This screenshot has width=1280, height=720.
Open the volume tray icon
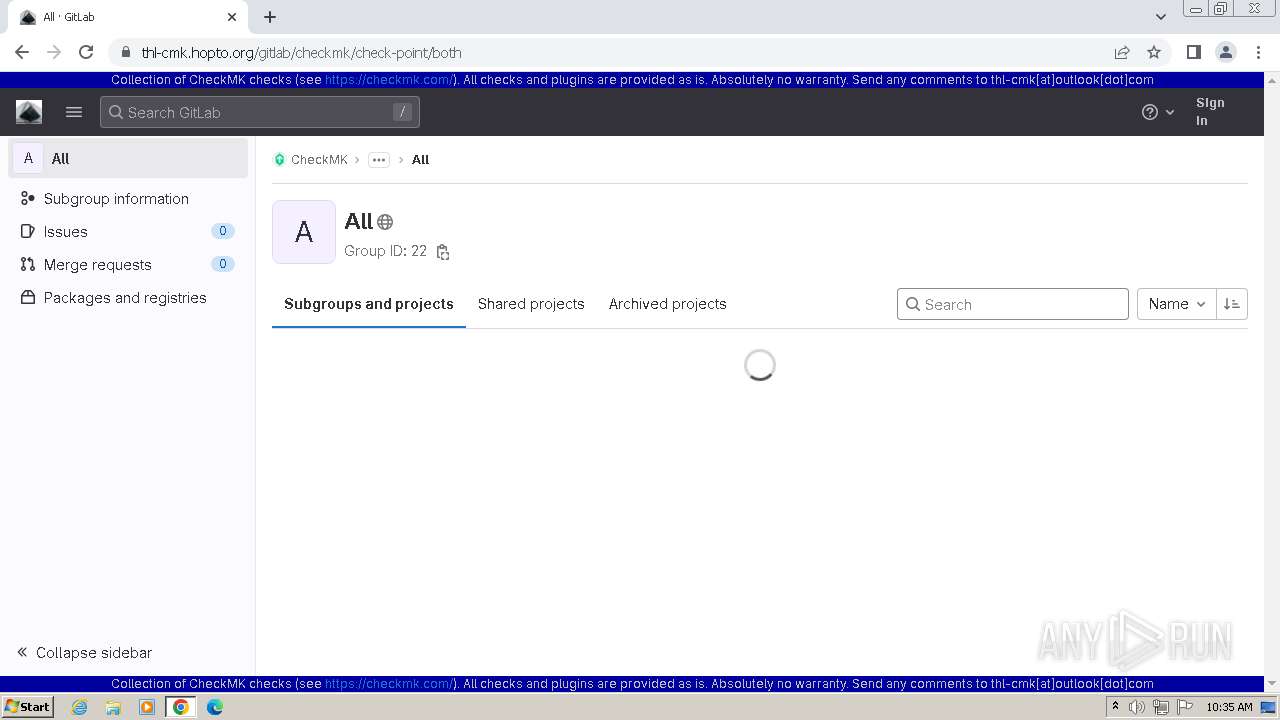(1137, 707)
